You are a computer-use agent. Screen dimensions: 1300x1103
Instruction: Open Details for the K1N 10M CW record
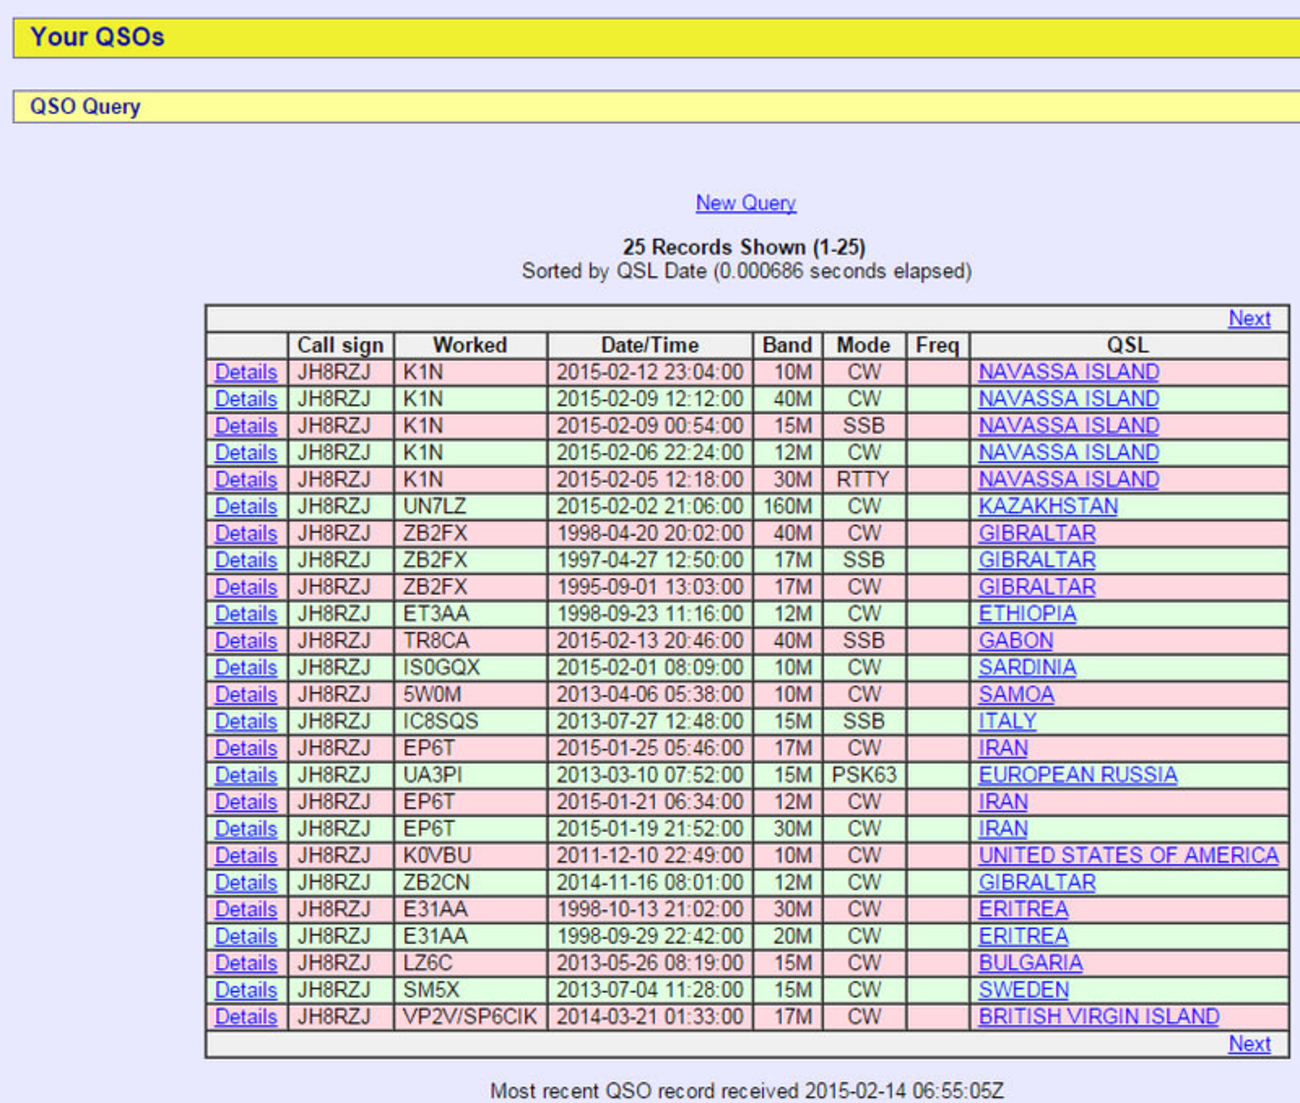pos(246,372)
